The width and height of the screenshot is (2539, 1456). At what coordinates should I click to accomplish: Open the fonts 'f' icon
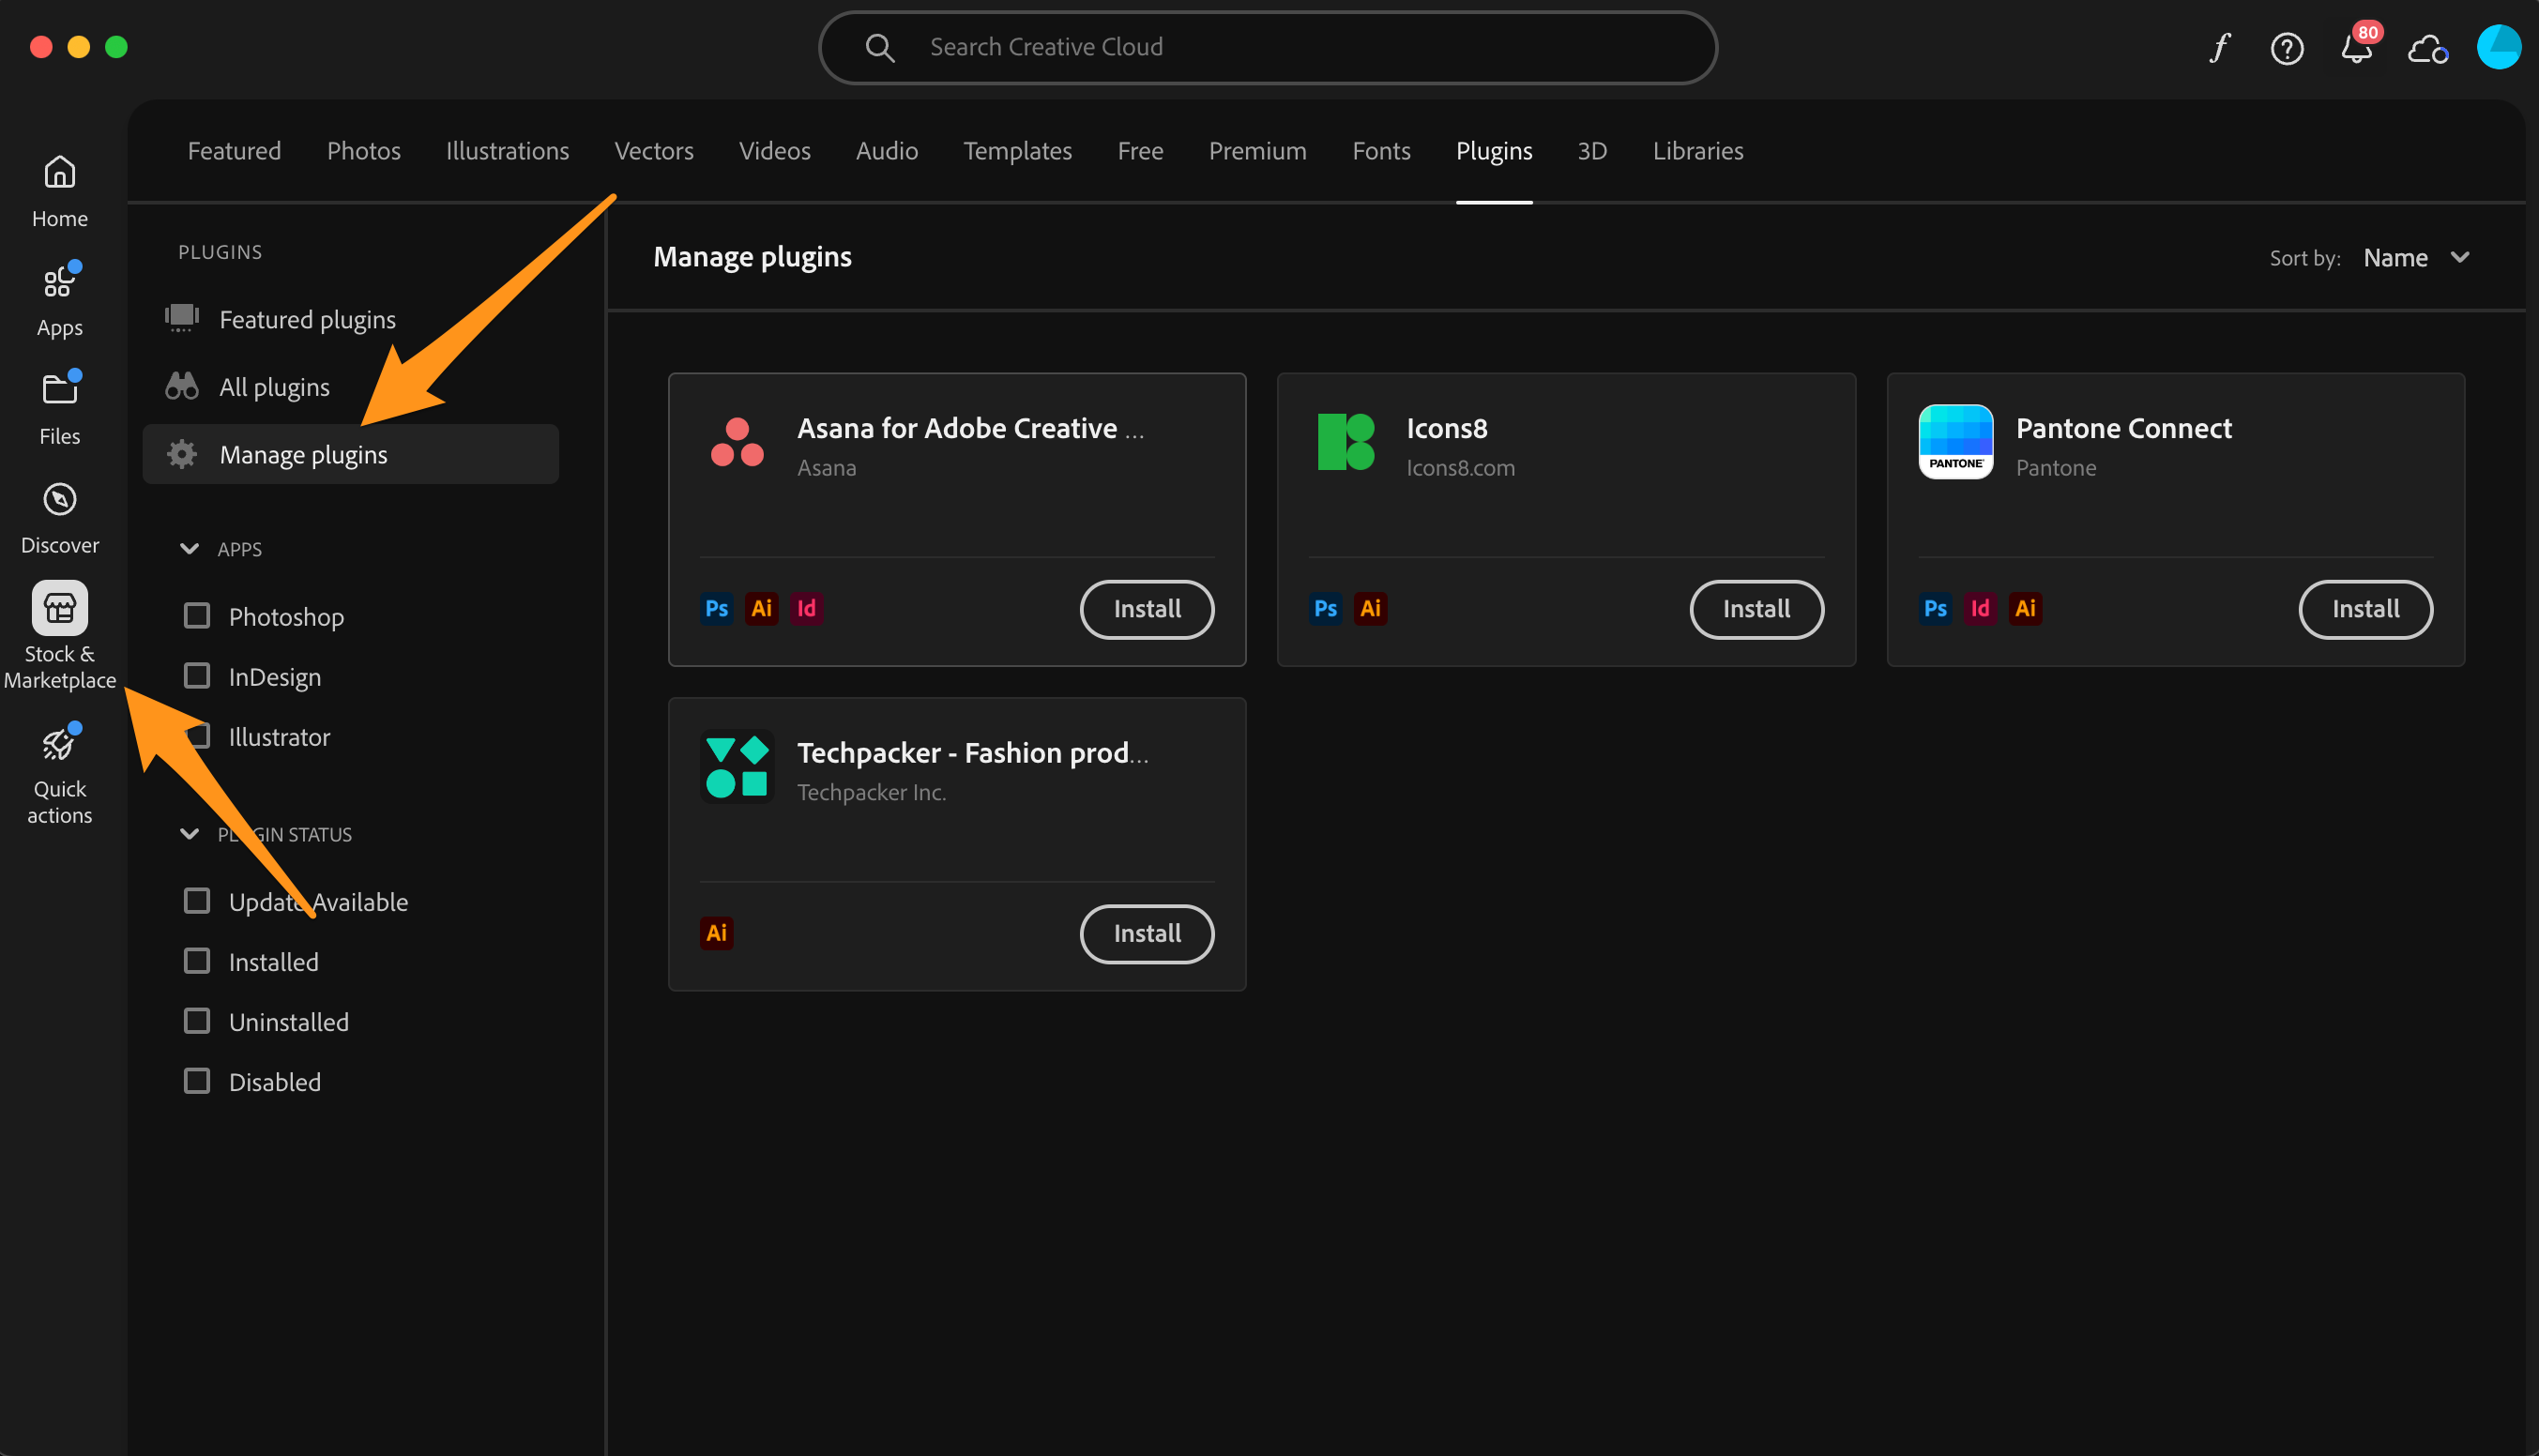2219,47
